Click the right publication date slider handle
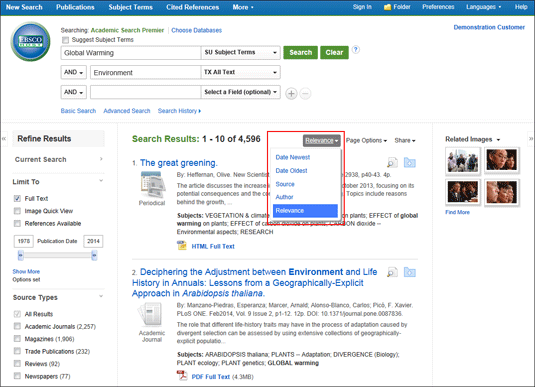Image resolution: width=535 pixels, height=387 pixels. coord(94,255)
